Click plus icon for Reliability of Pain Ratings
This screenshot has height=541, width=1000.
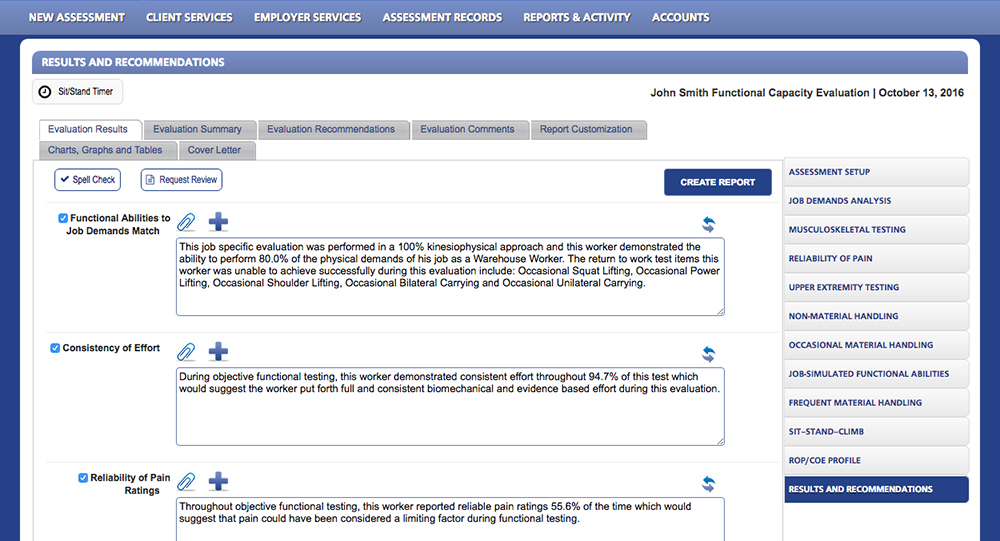218,481
